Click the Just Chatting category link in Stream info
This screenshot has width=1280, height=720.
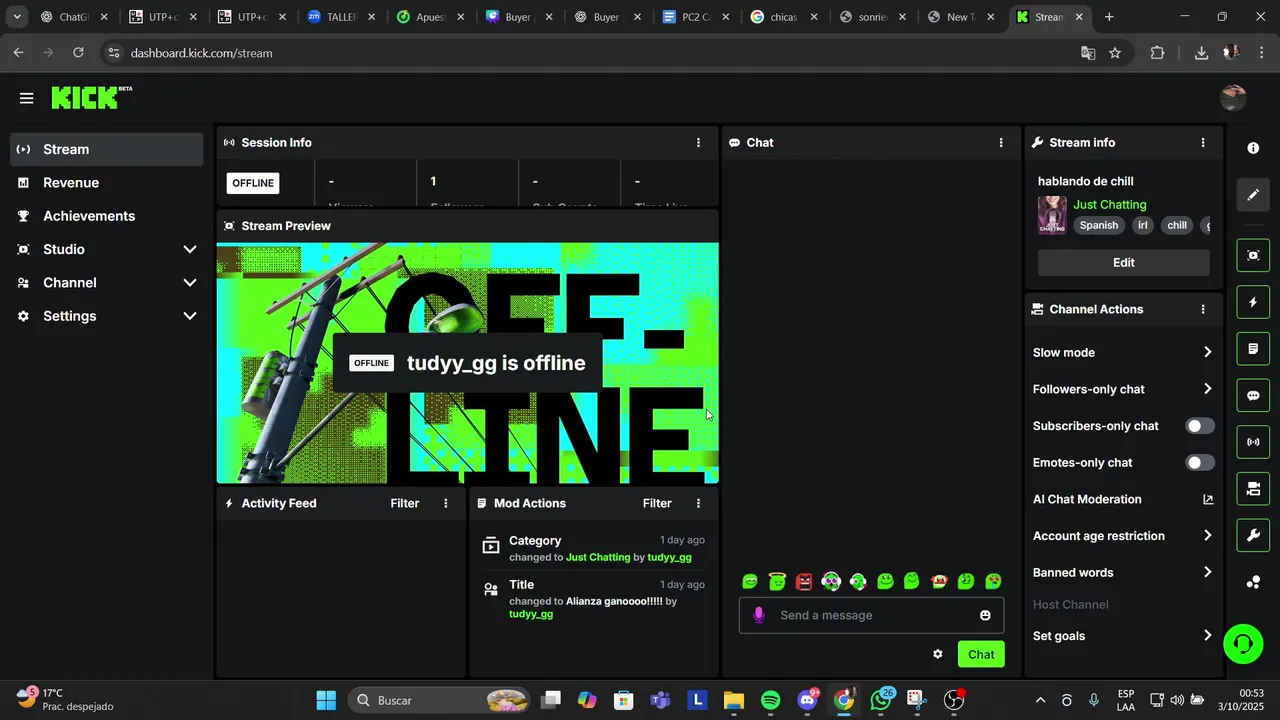[1110, 205]
